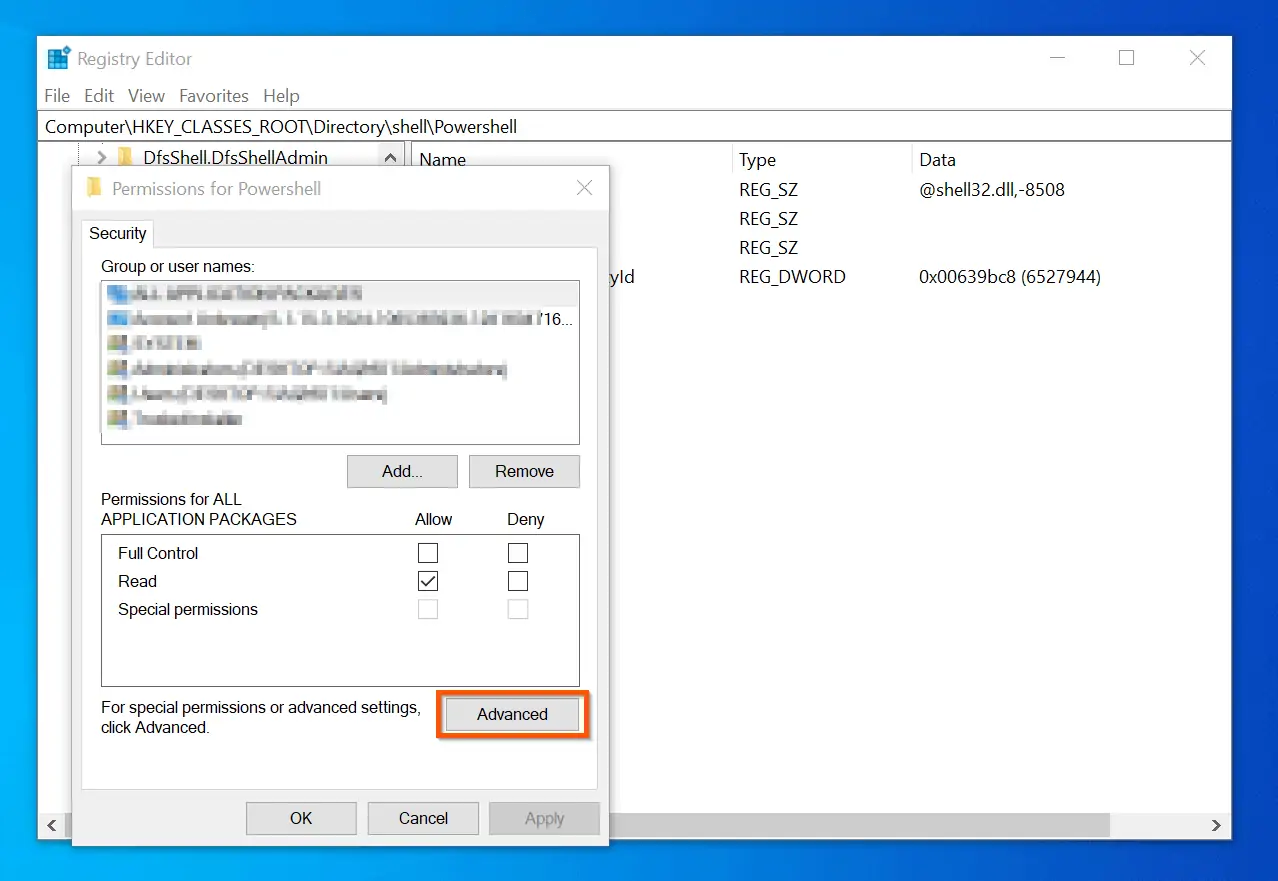
Task: Check the Deny box for Read
Action: pyautogui.click(x=518, y=581)
